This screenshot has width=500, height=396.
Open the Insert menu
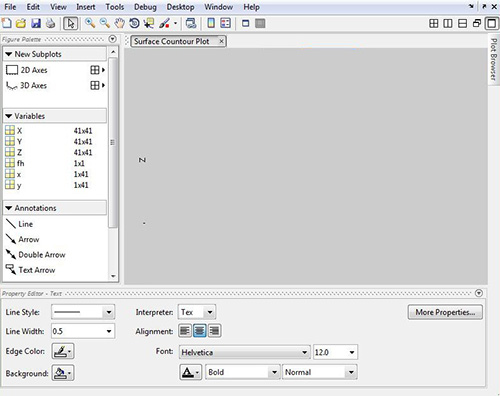[x=86, y=7]
